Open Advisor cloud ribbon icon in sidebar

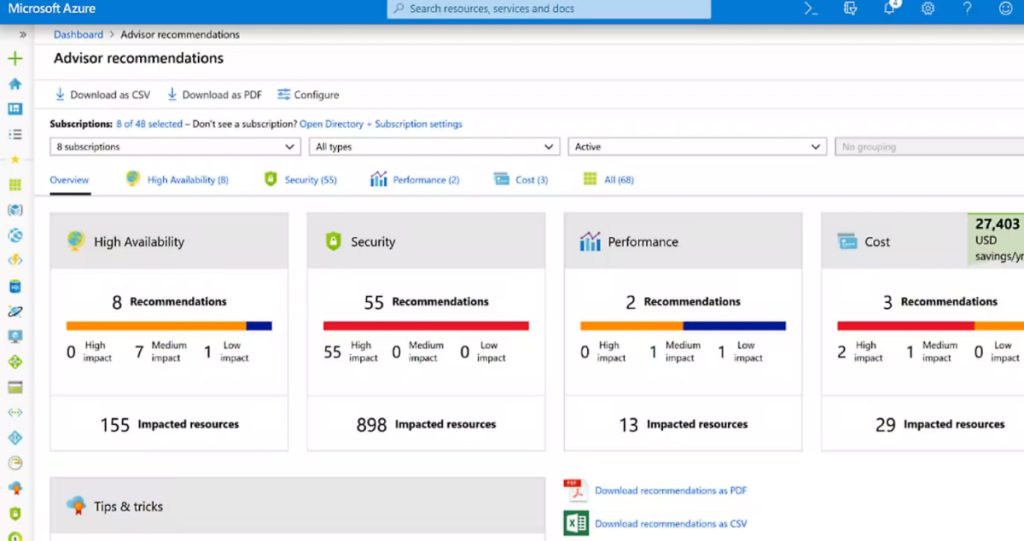pos(15,488)
